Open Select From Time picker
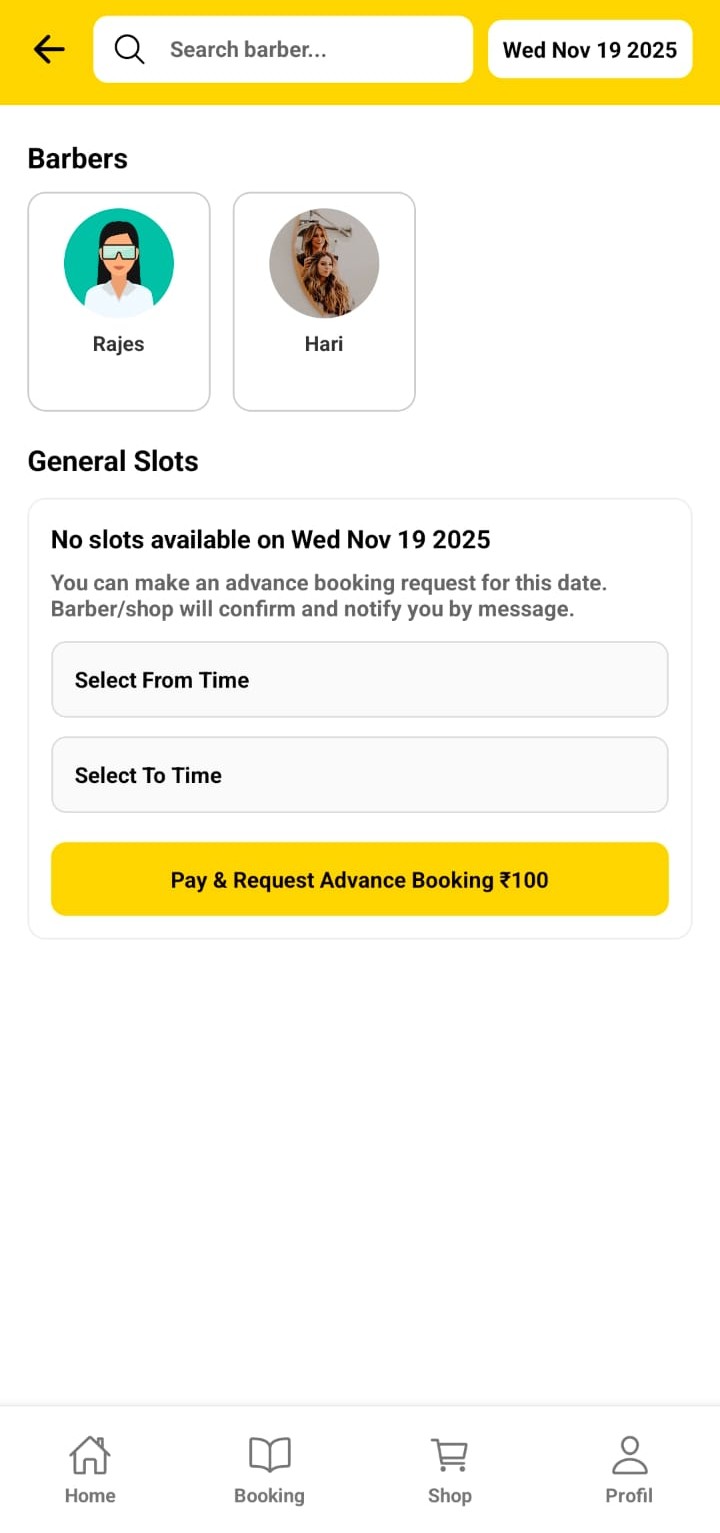This screenshot has width=720, height=1533. point(360,680)
